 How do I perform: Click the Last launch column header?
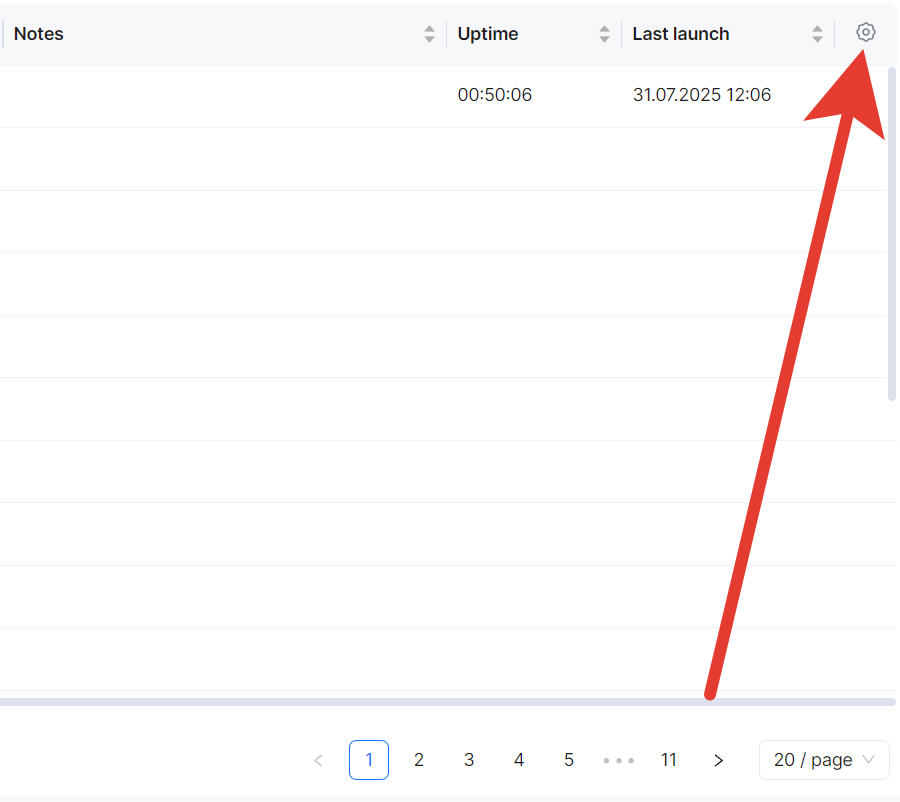(681, 34)
